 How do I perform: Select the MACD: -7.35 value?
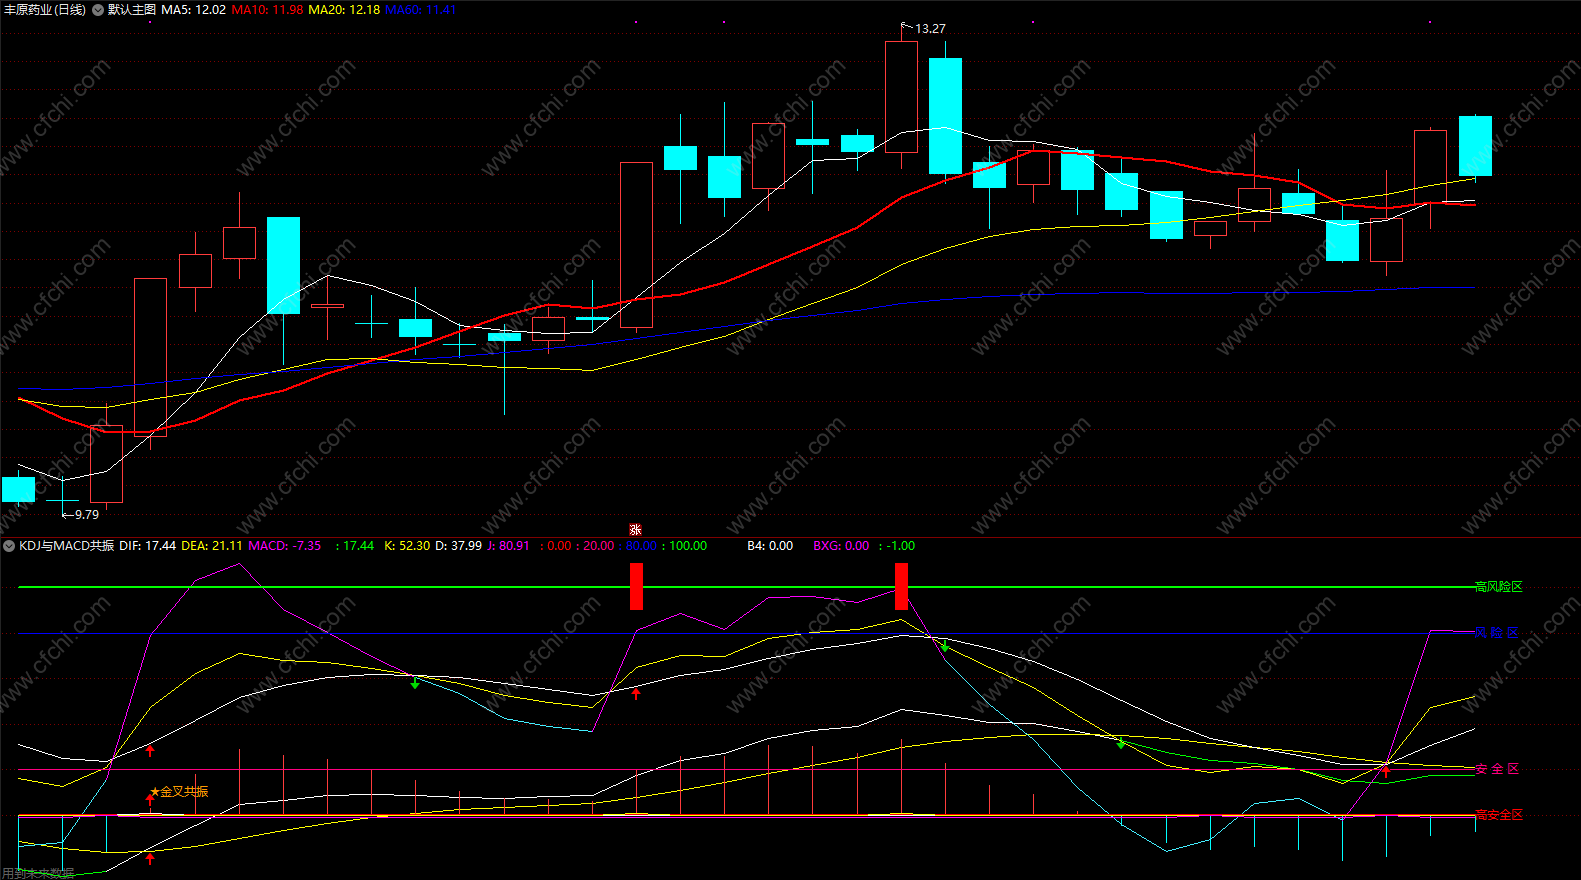click(285, 546)
